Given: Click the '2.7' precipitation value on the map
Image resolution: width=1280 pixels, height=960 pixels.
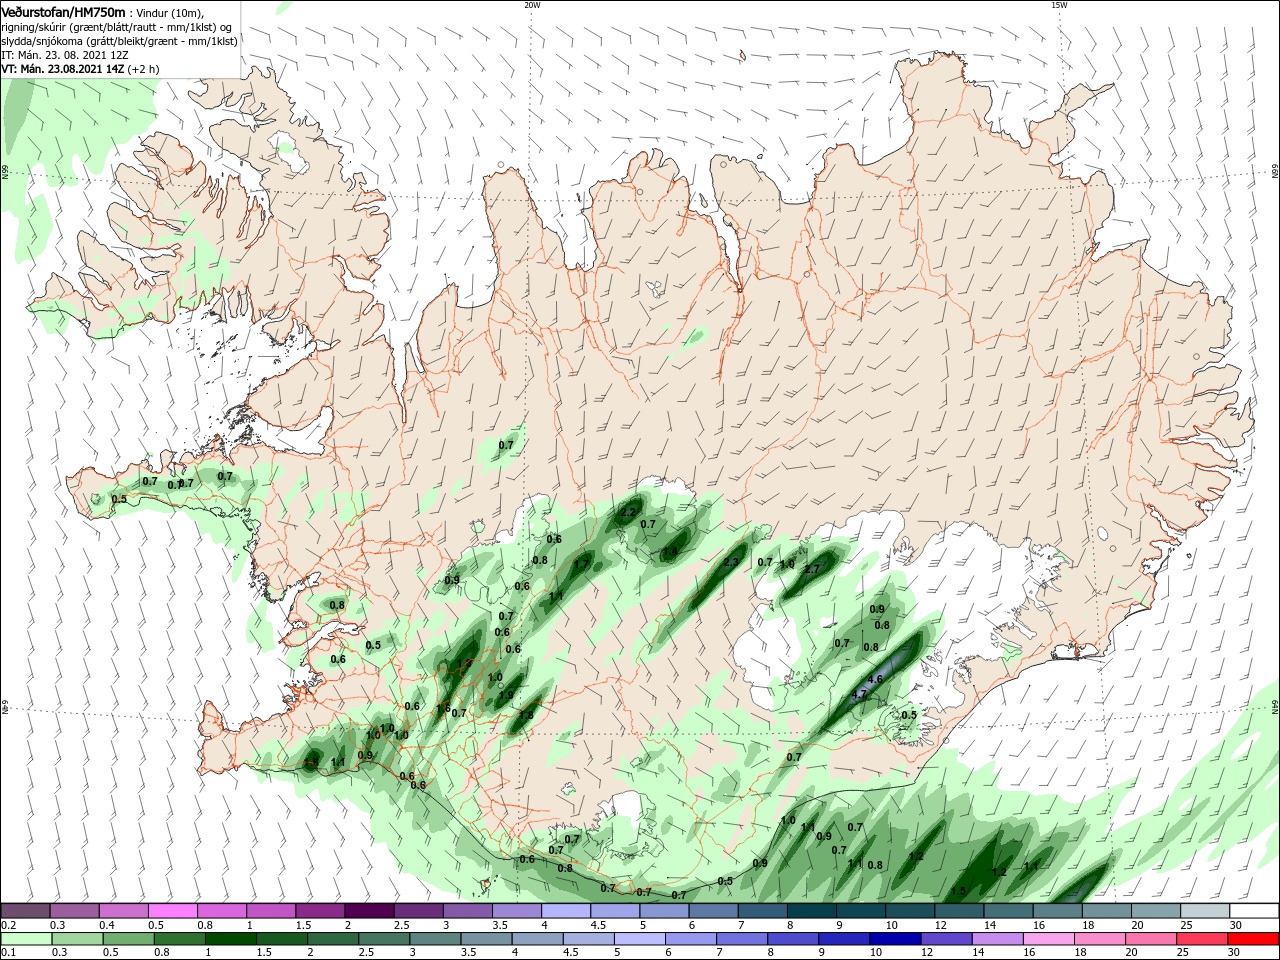Looking at the screenshot, I should click(812, 569).
